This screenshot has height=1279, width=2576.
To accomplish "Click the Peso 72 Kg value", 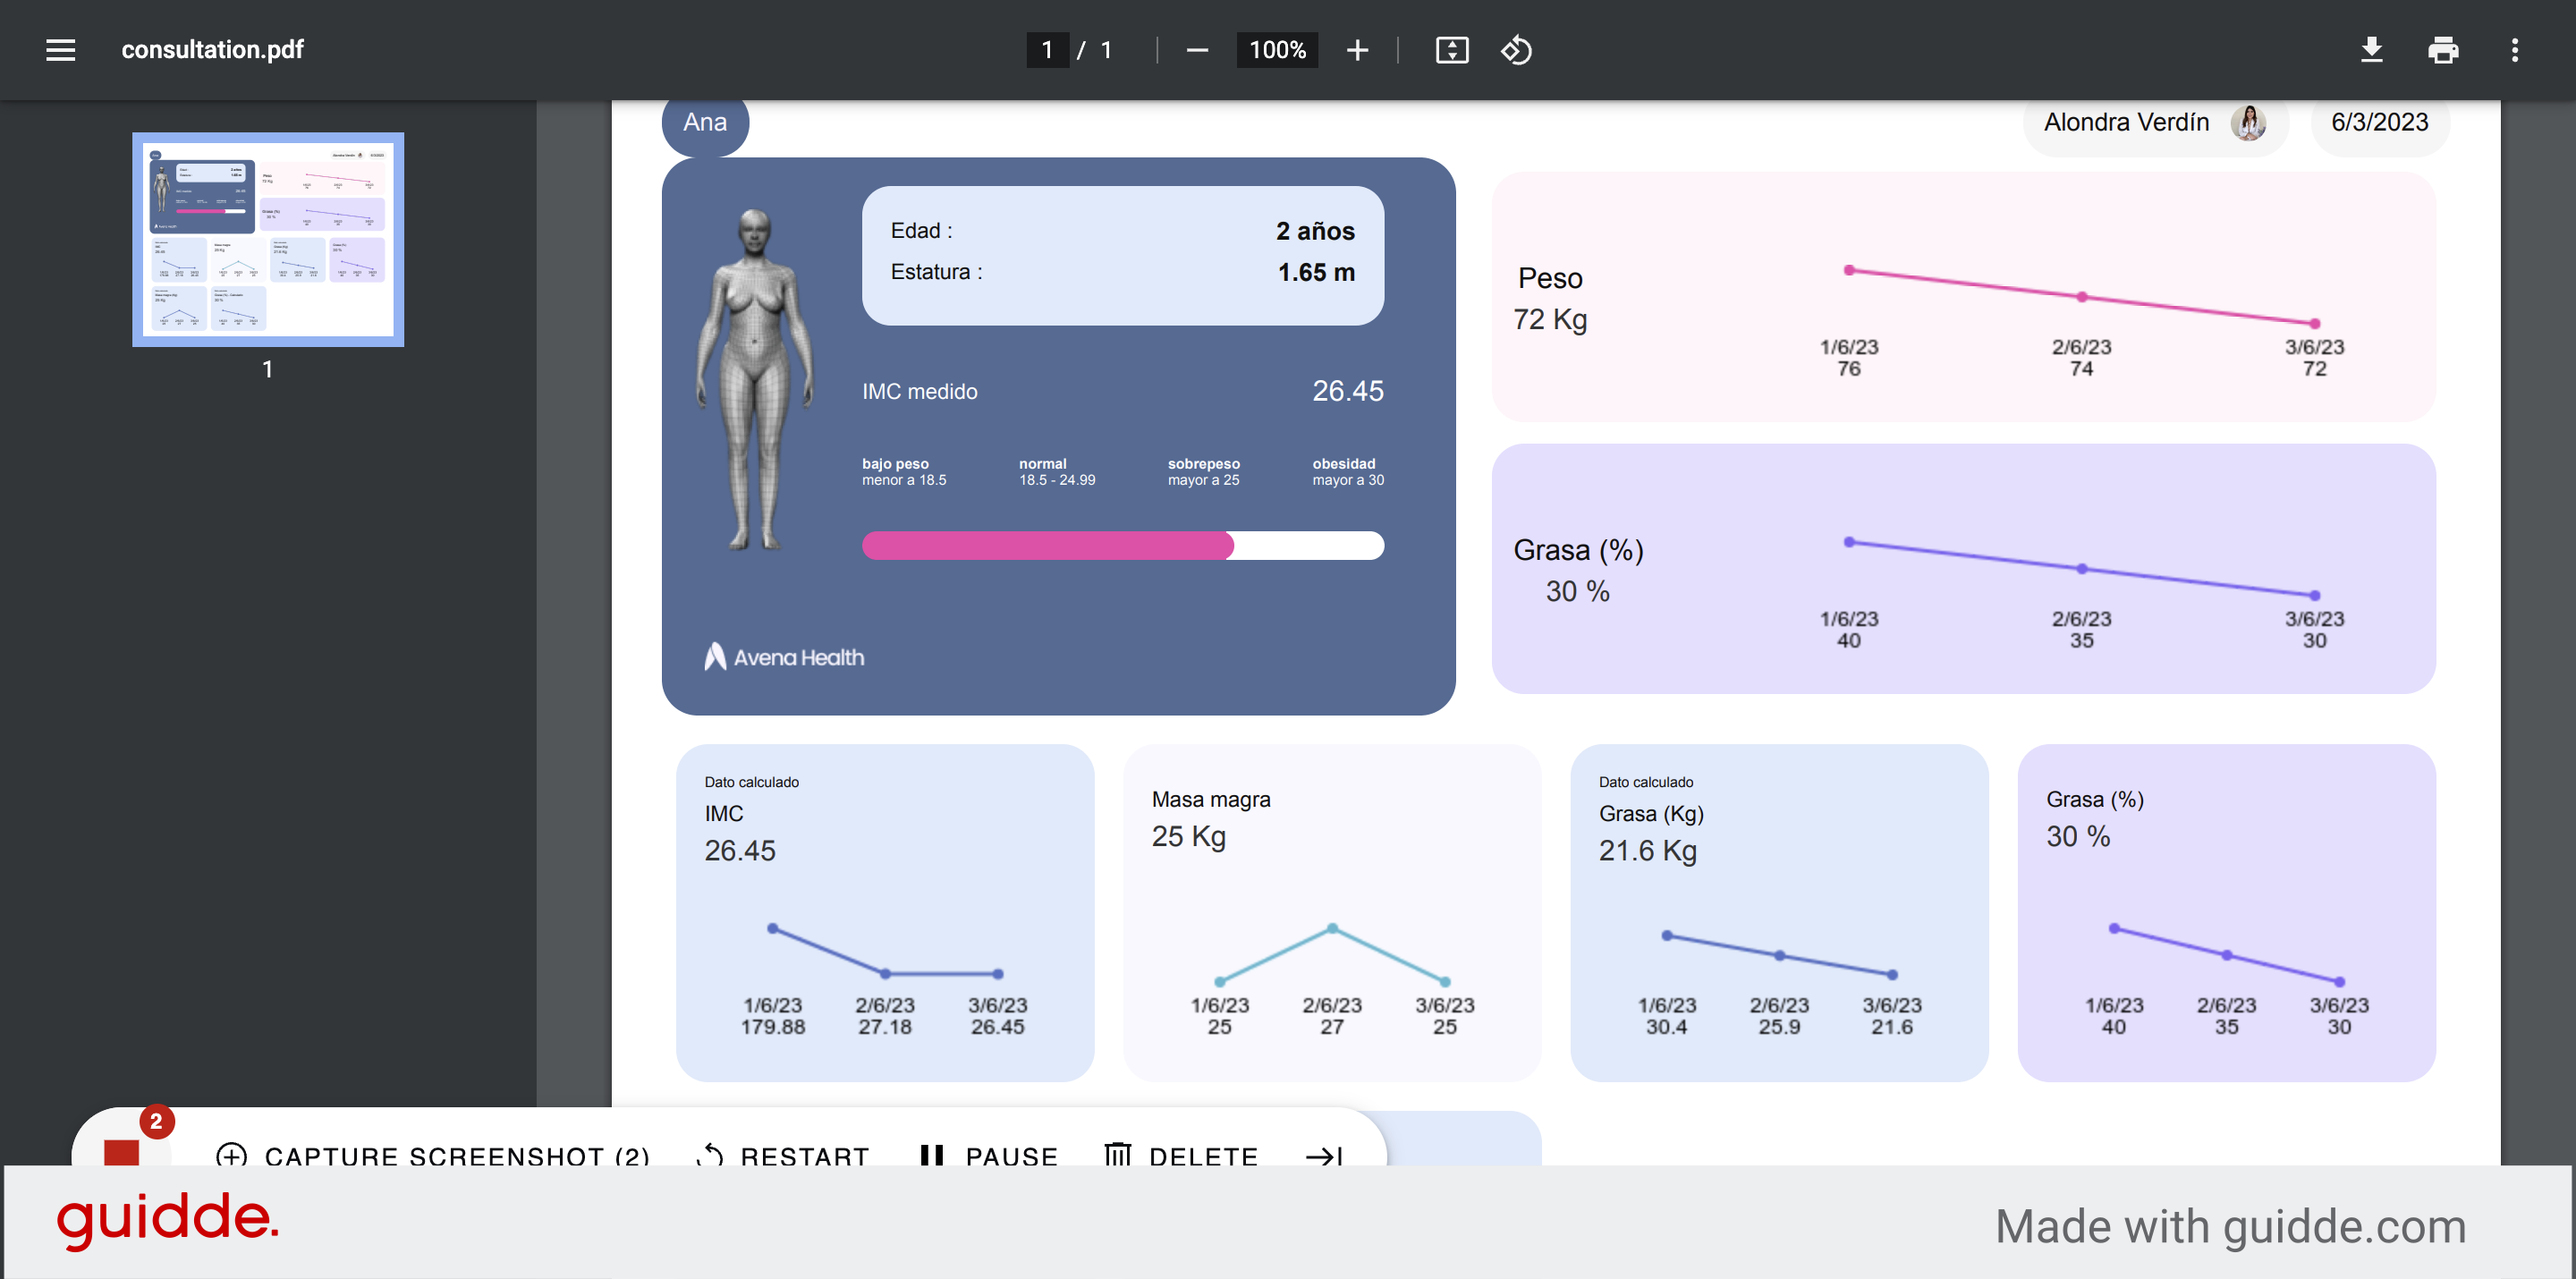I will (x=1550, y=320).
